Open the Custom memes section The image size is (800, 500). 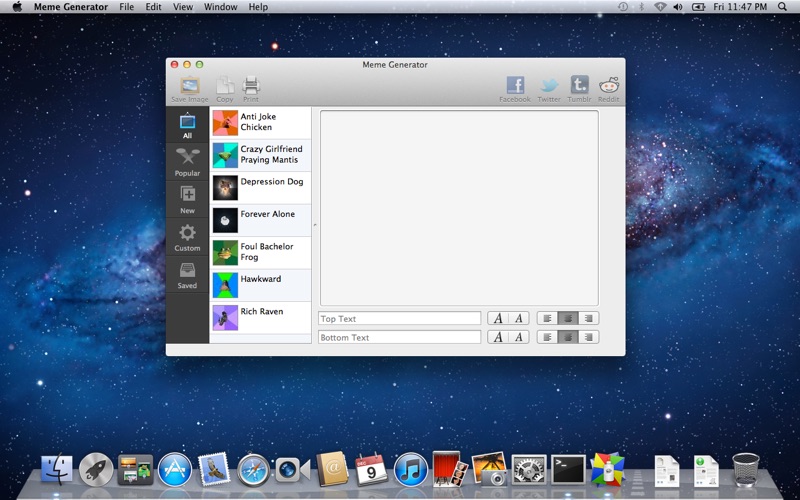(187, 236)
